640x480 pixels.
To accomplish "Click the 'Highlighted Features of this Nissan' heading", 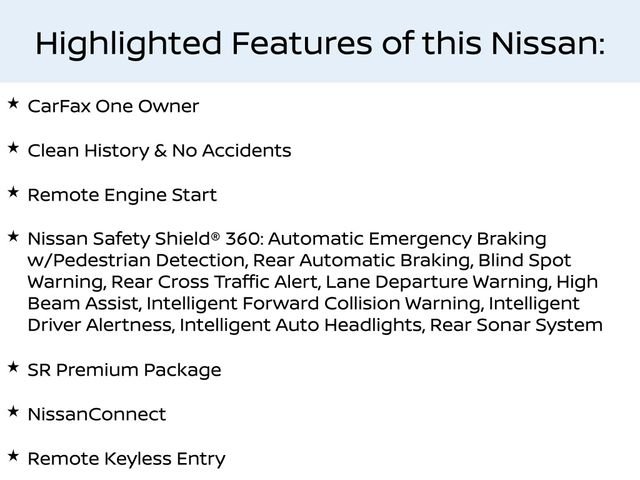I will [320, 43].
